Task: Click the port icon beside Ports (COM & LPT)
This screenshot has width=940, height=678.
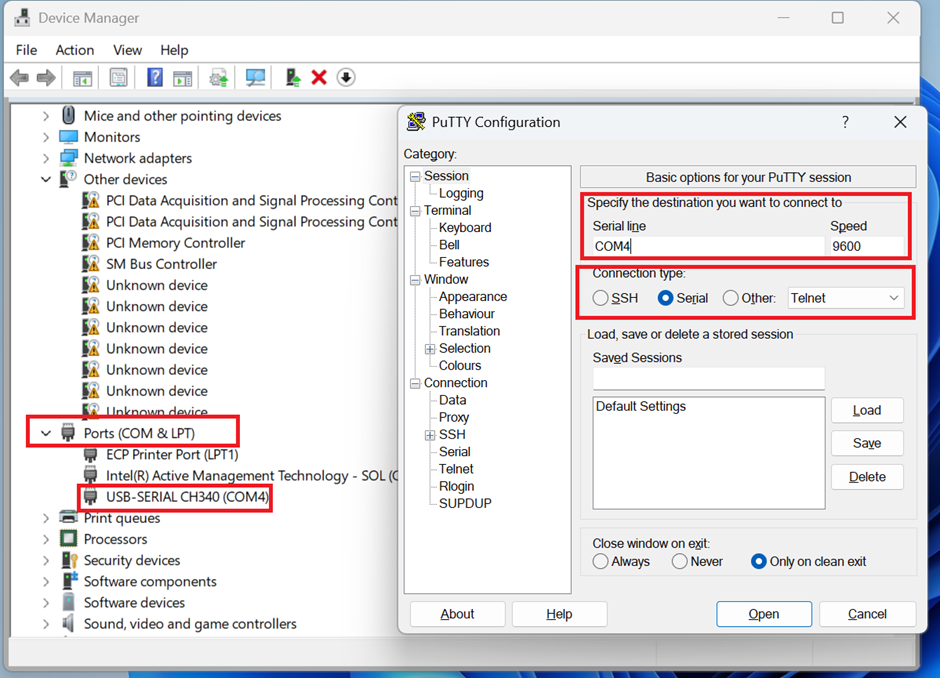Action: coord(68,433)
